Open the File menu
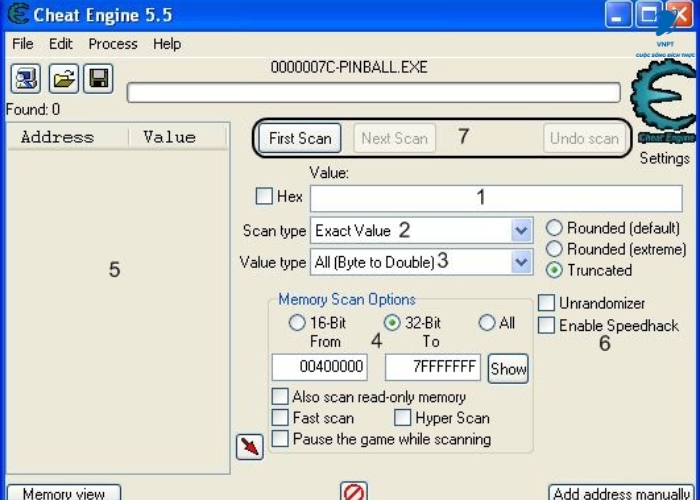This screenshot has height=500, width=700. click(23, 44)
